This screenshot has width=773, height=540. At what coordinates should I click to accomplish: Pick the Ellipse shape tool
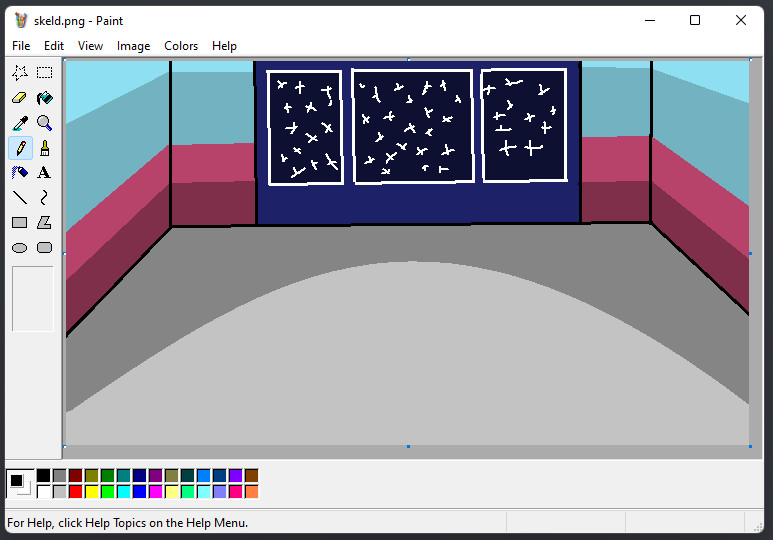coord(20,248)
